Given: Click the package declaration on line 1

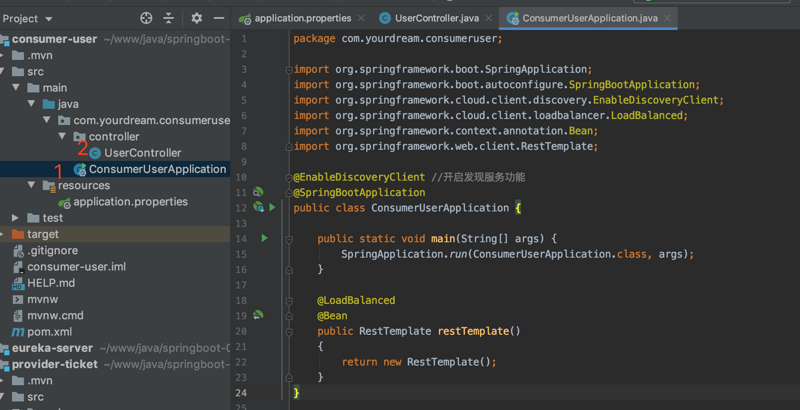Looking at the screenshot, I should click(x=398, y=39).
